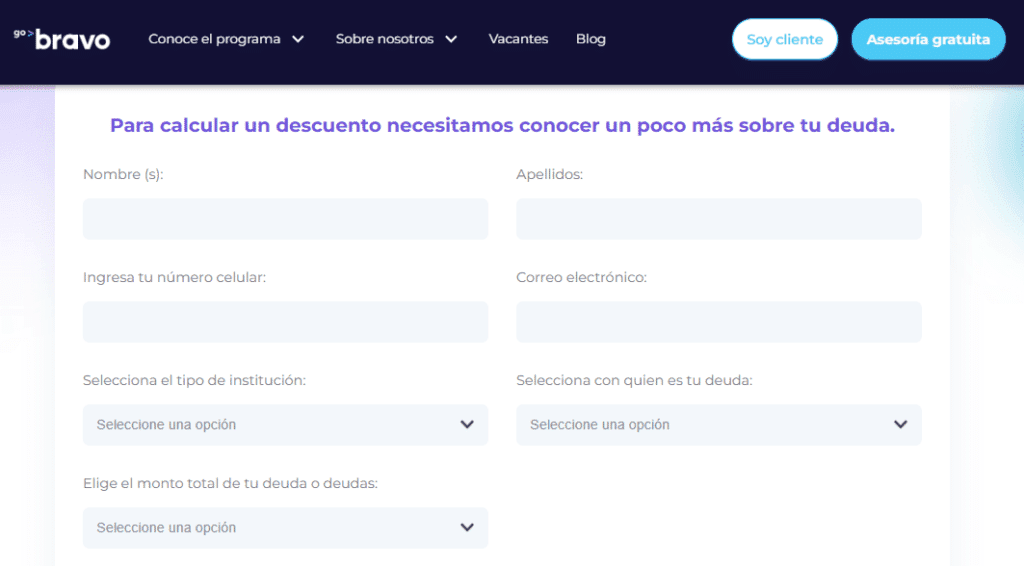
Task: Open the Blog link
Action: click(591, 39)
